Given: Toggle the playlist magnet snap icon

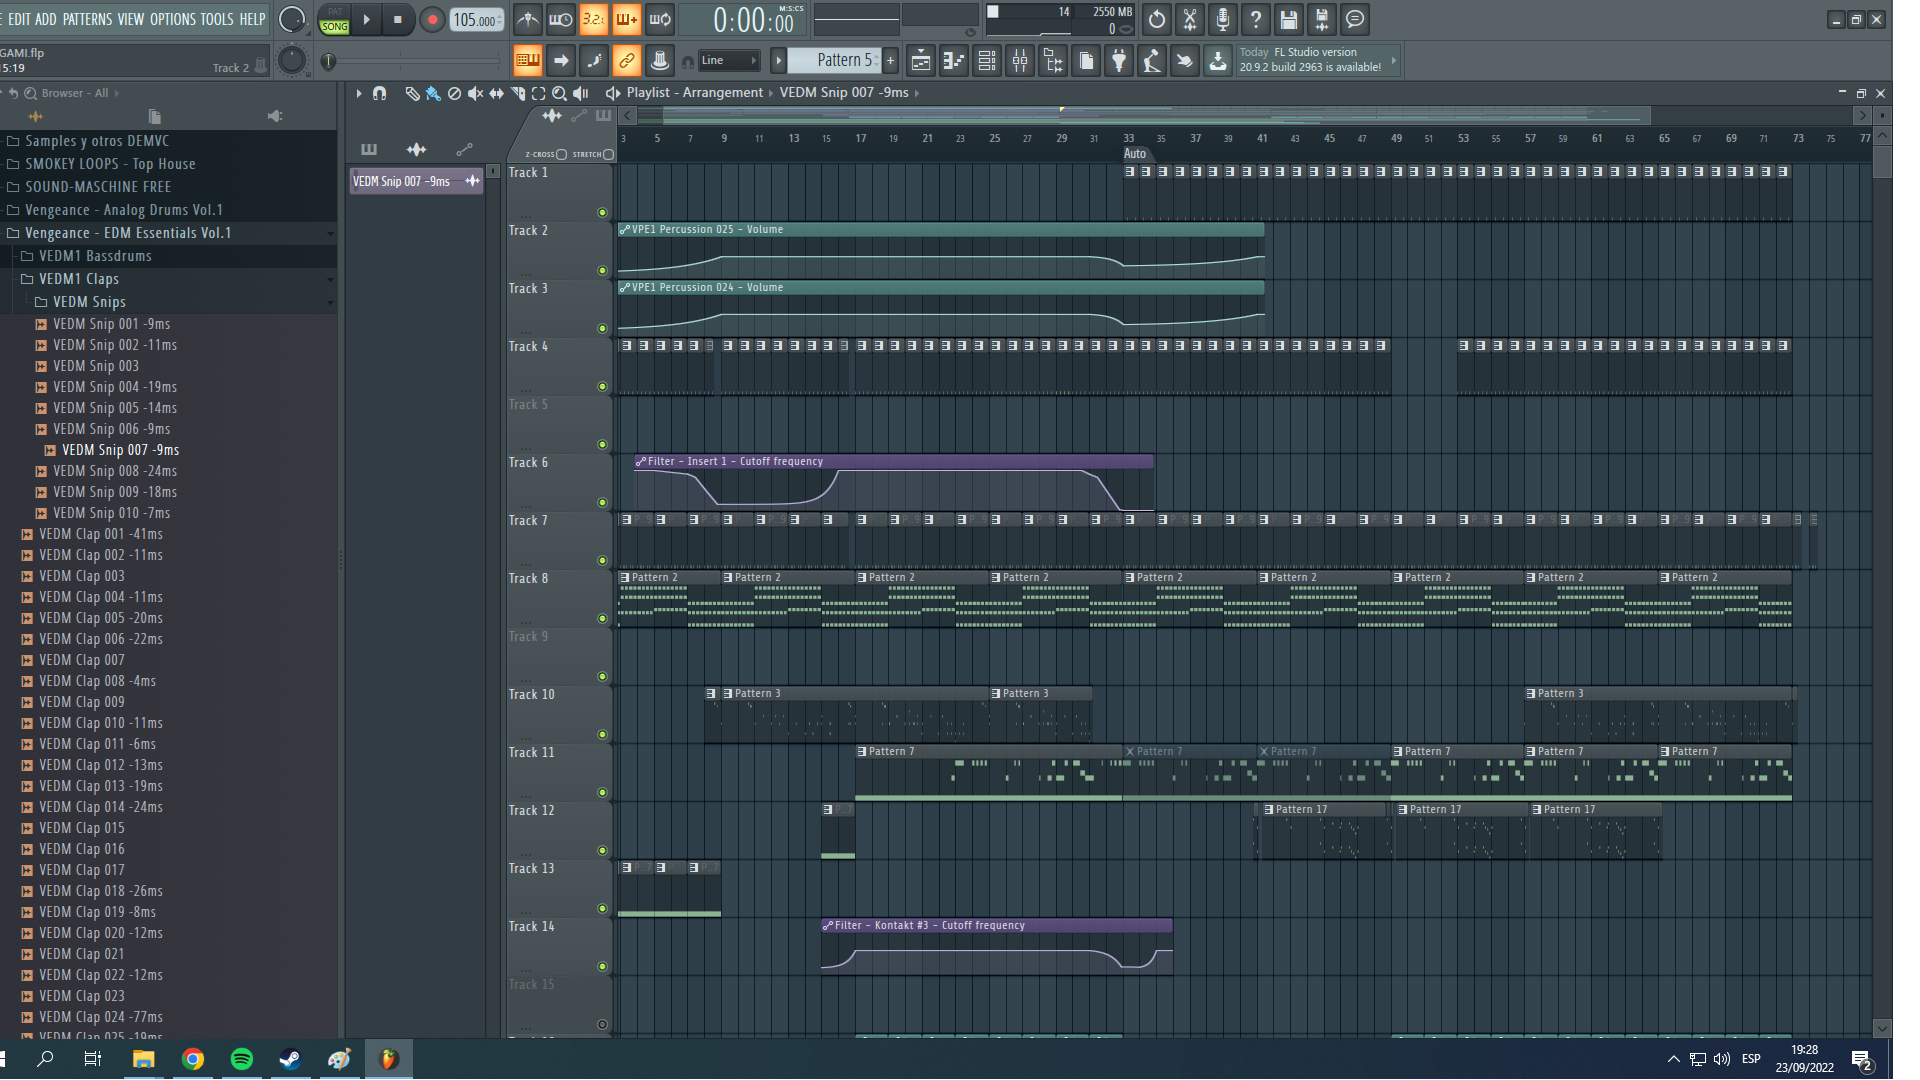Looking at the screenshot, I should point(379,94).
